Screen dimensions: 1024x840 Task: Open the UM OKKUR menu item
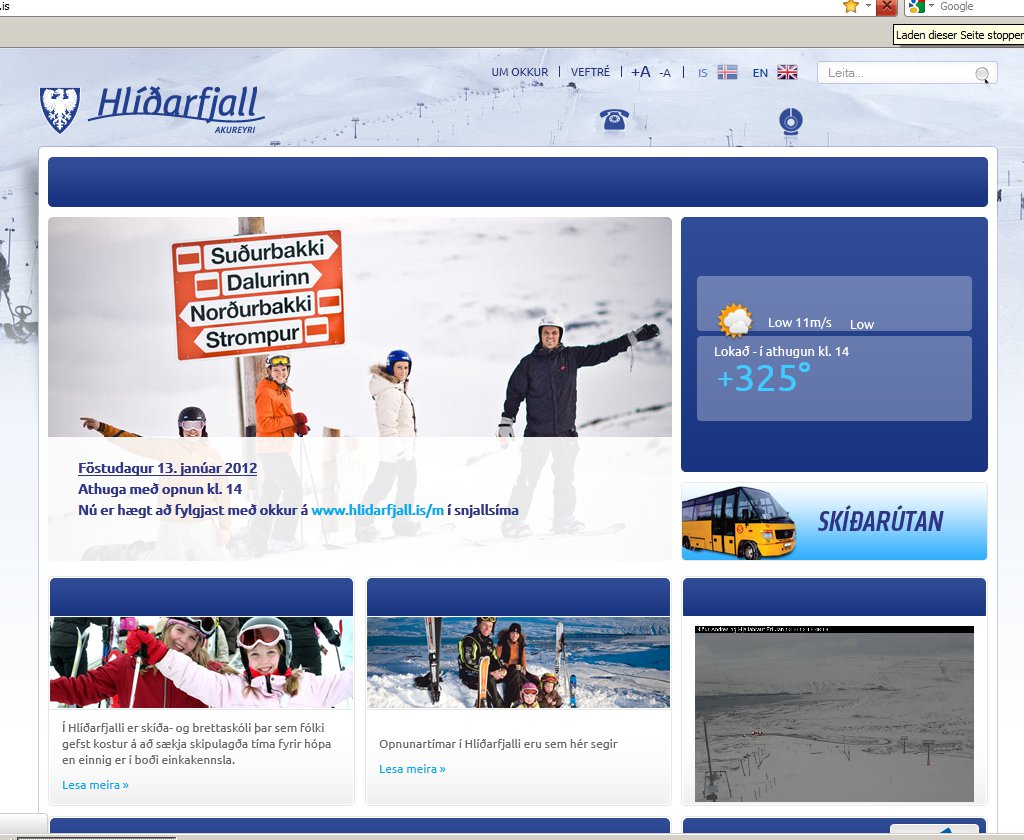point(520,72)
